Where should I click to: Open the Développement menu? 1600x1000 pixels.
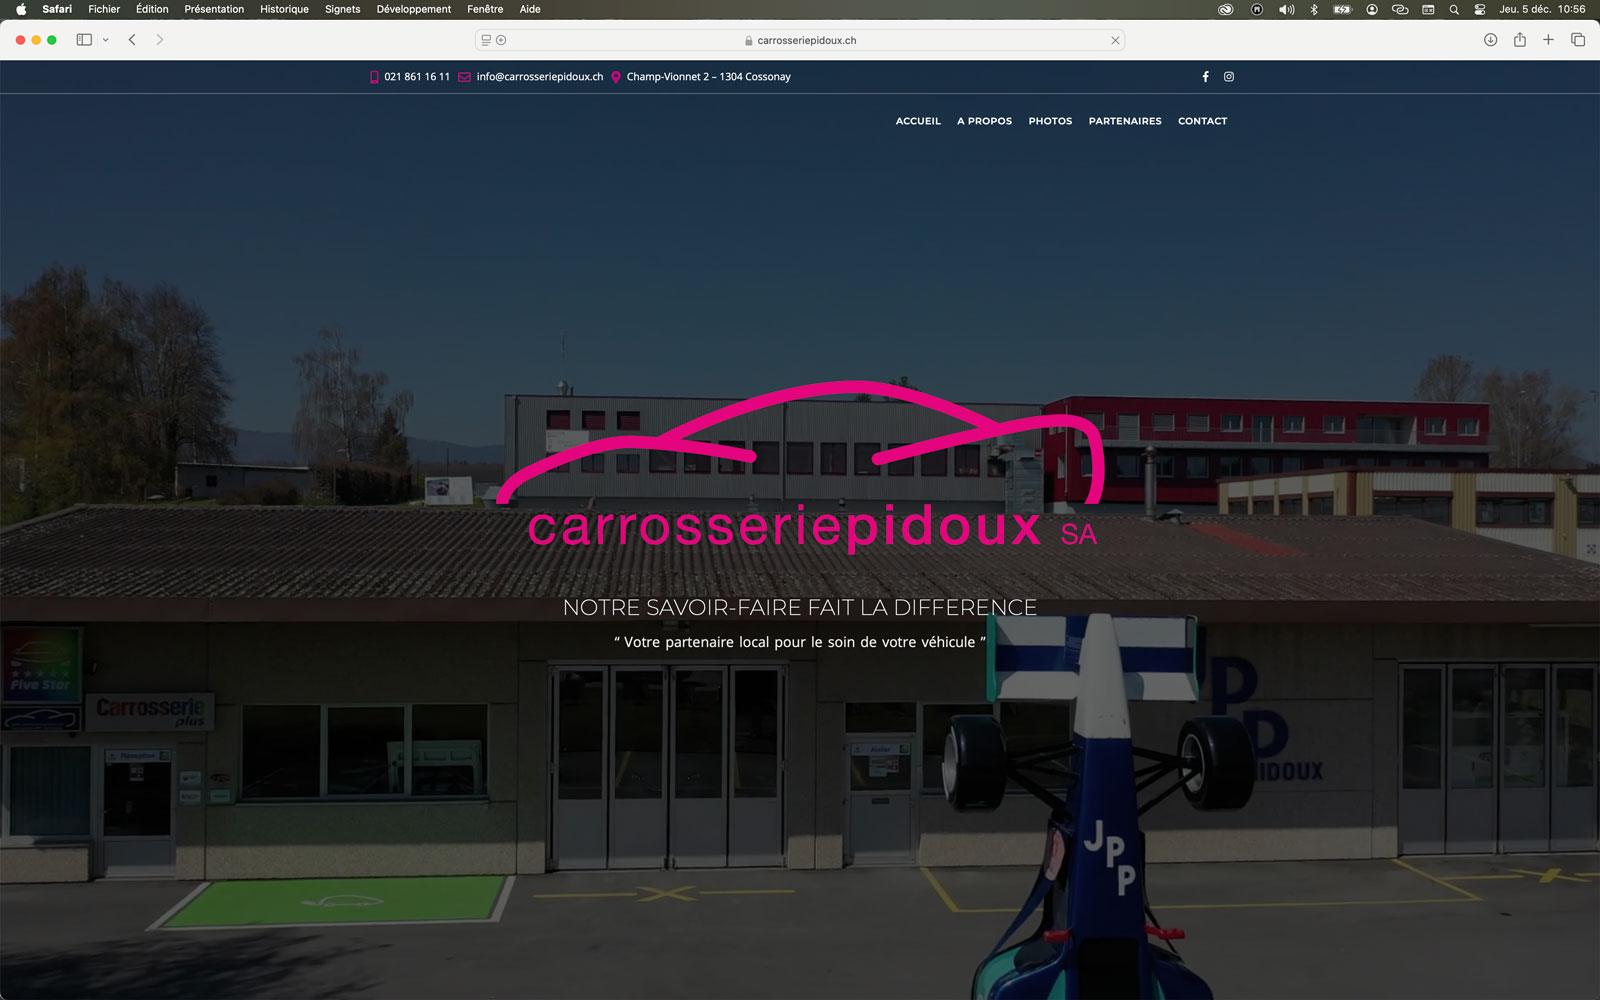pyautogui.click(x=414, y=9)
